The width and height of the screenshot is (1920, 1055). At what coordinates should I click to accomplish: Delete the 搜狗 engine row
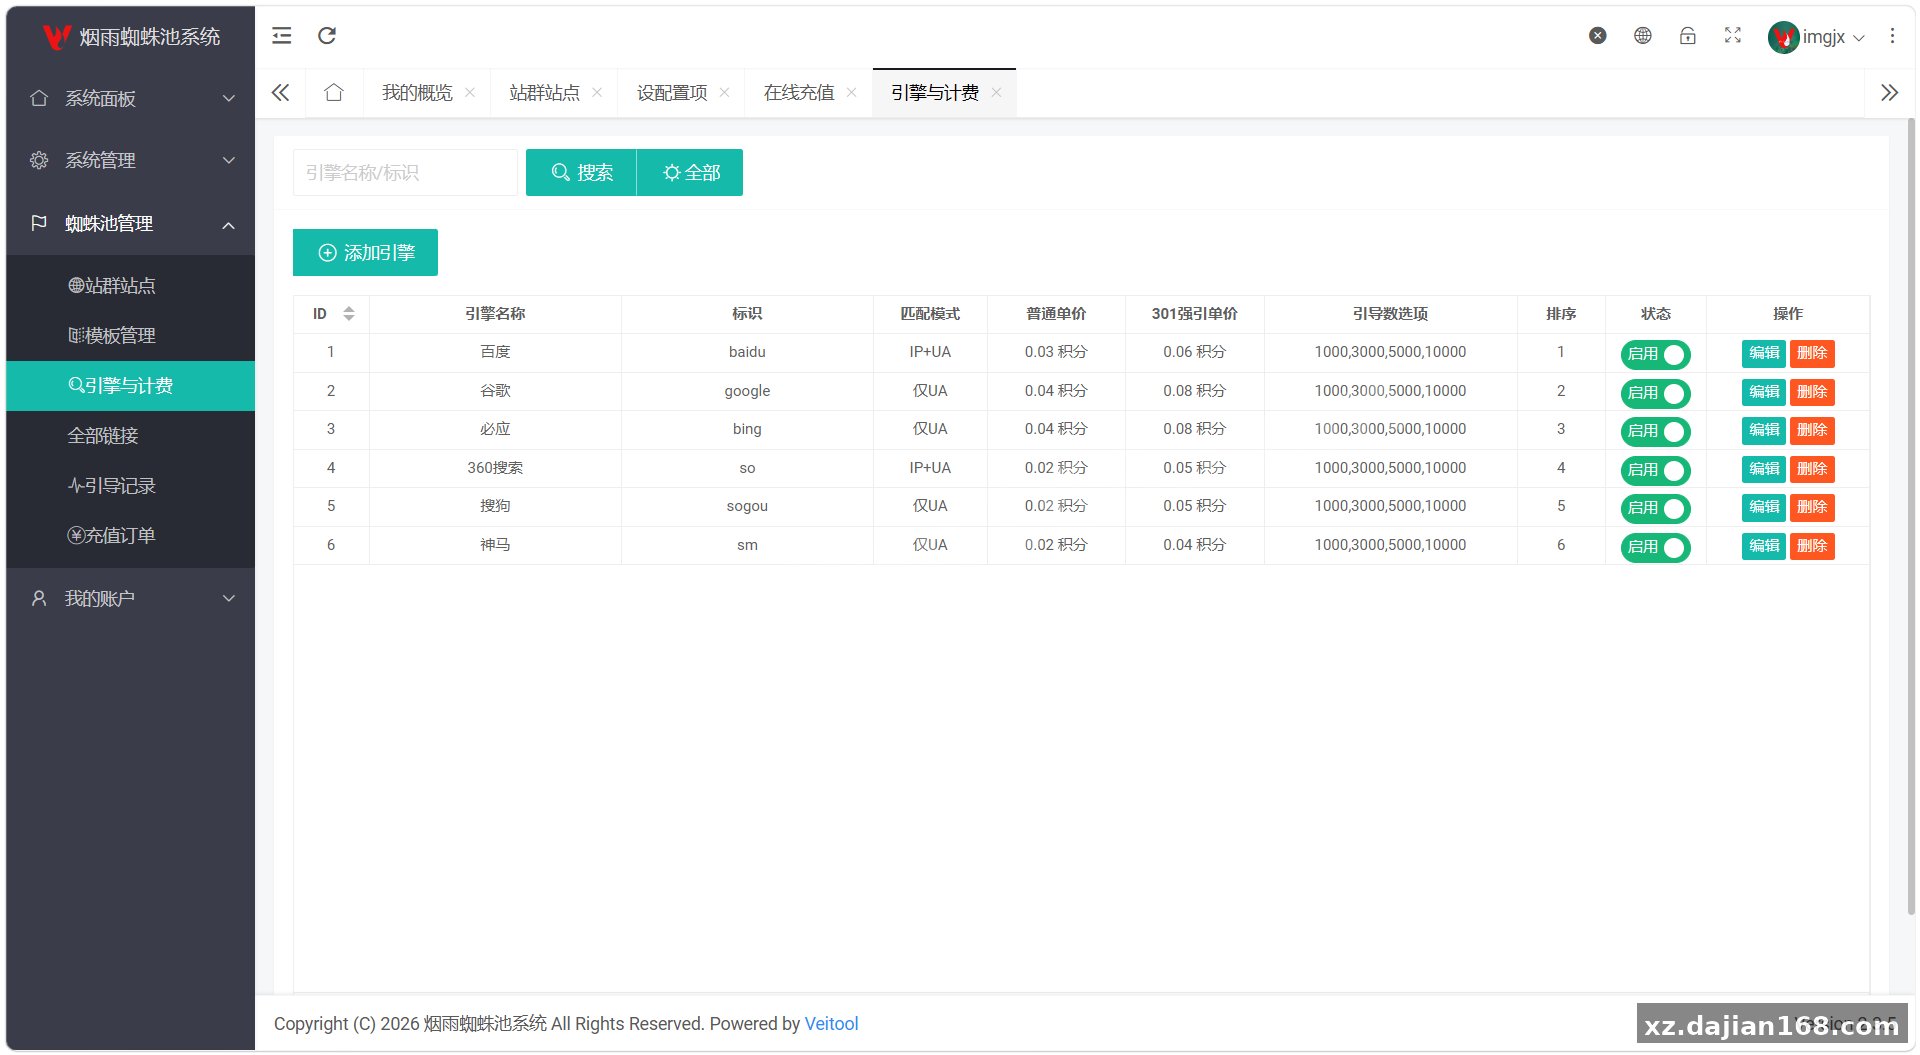[x=1812, y=507]
